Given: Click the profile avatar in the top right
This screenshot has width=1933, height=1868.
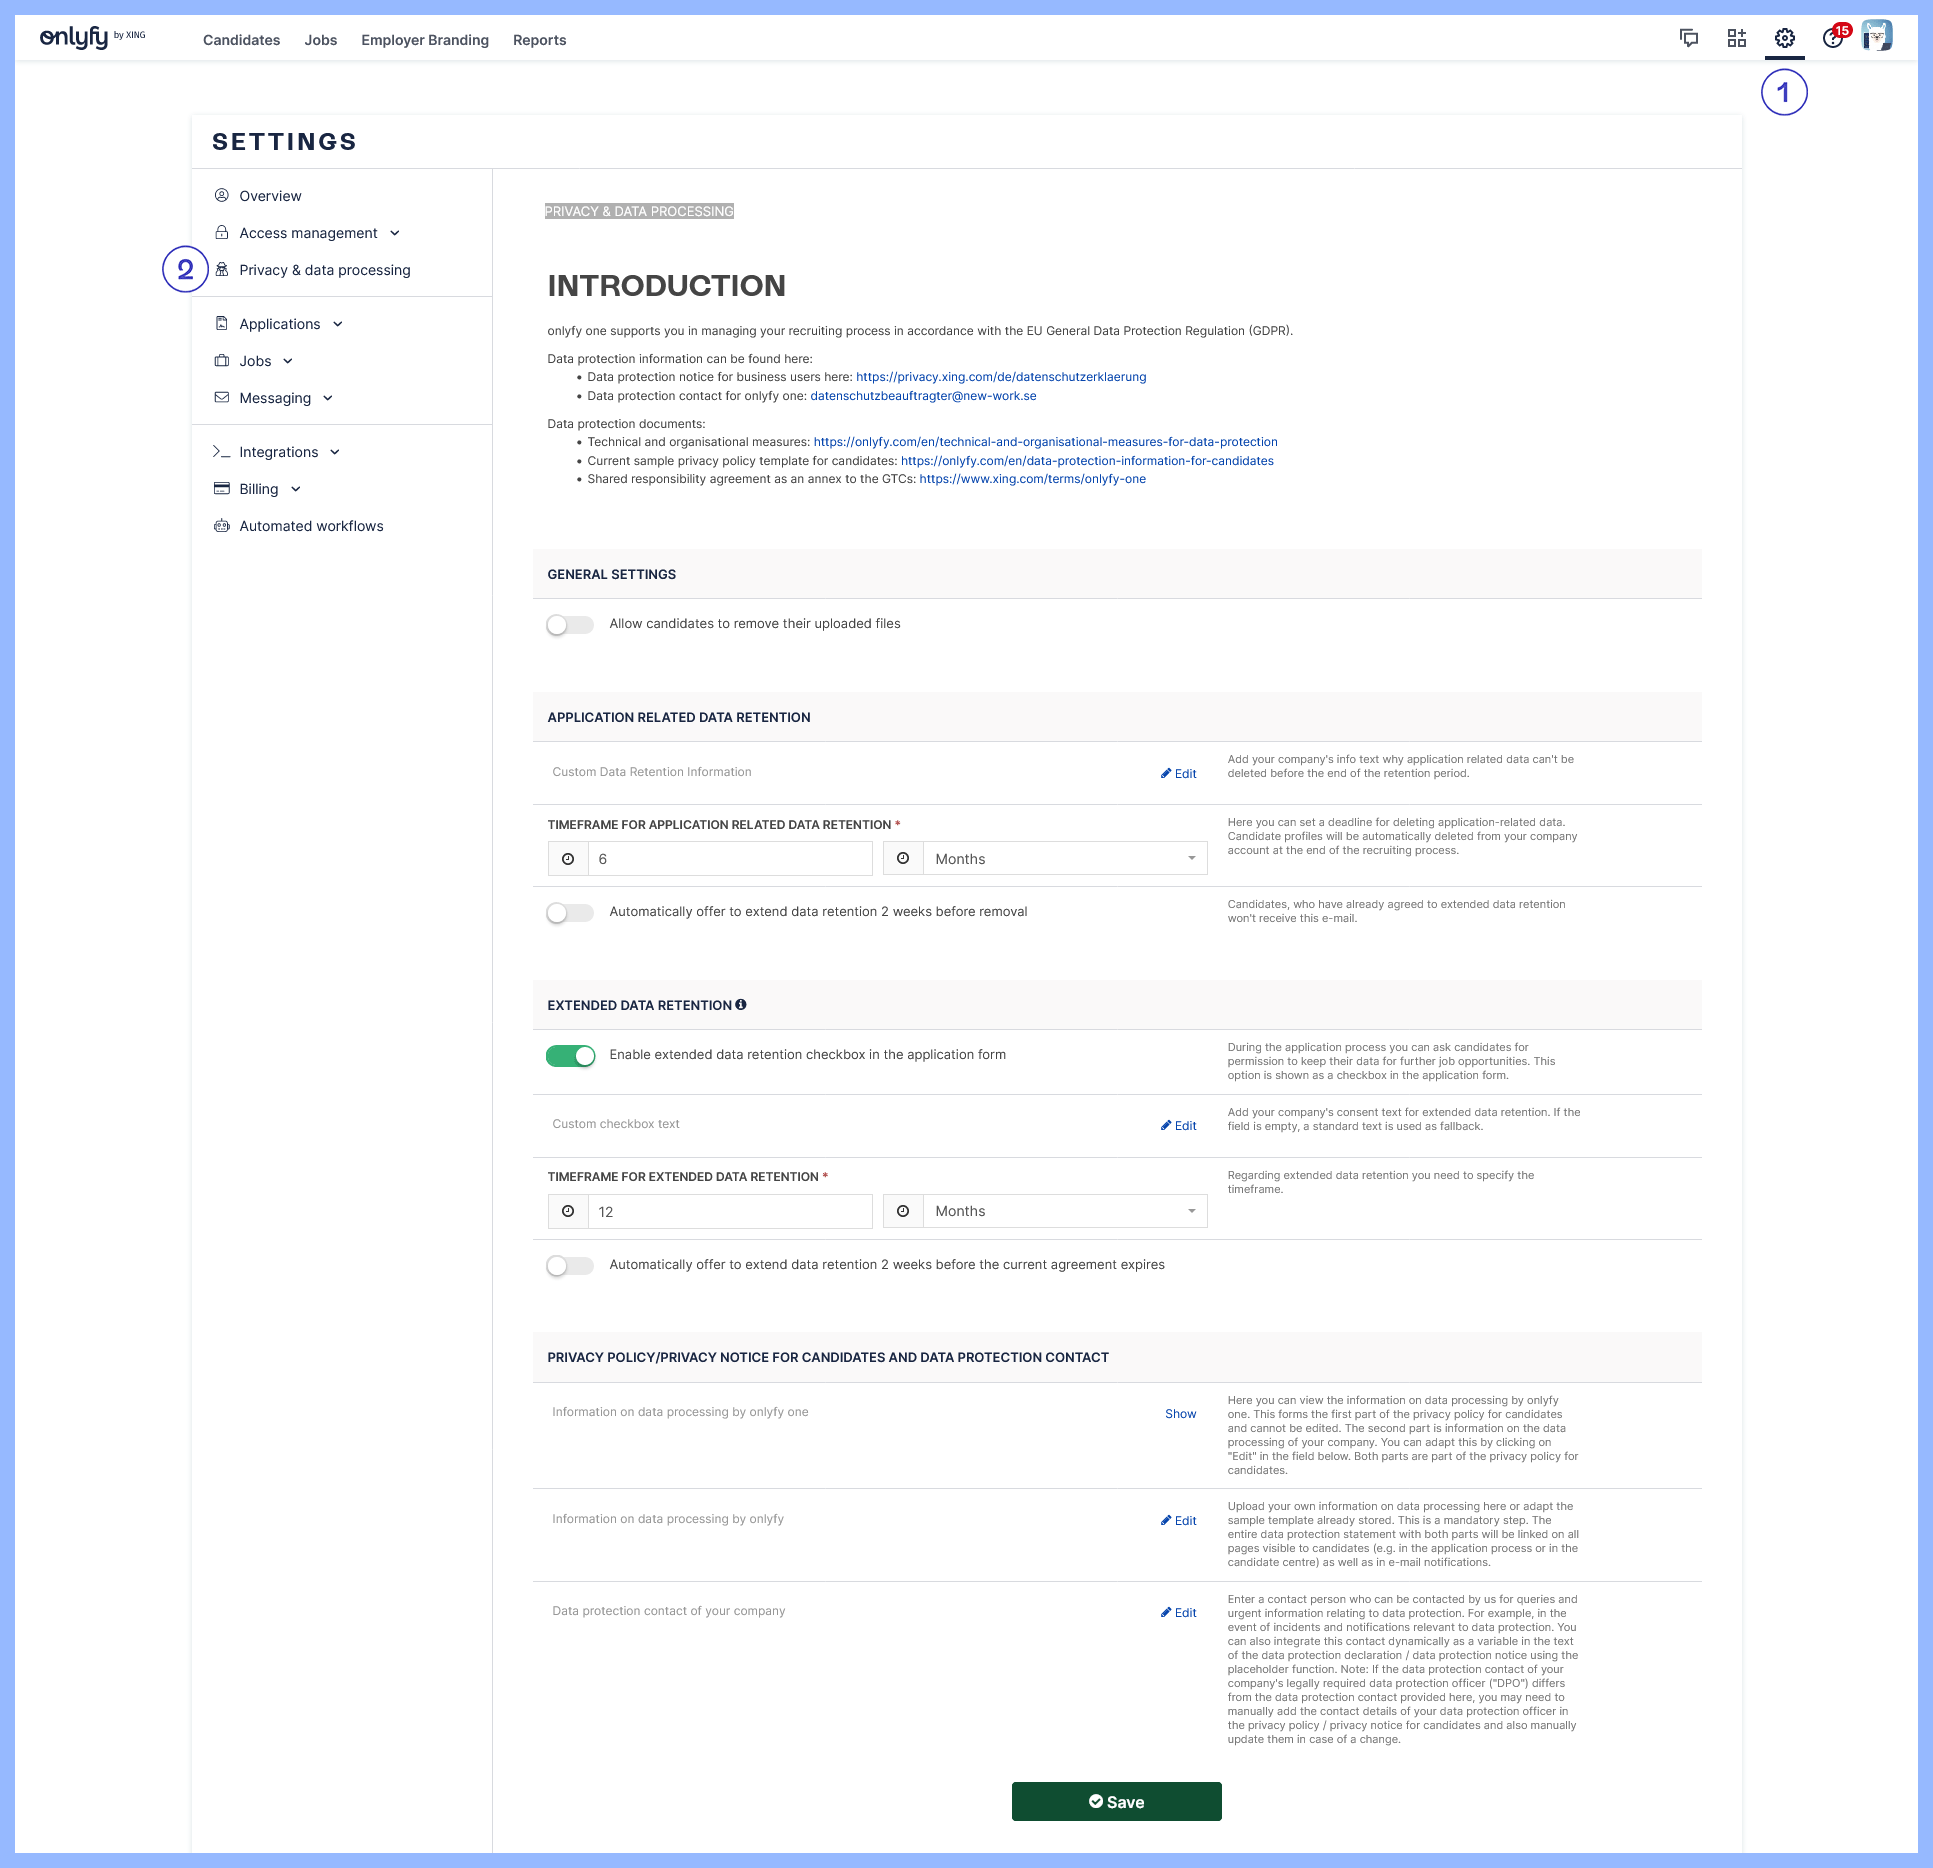Looking at the screenshot, I should 1878,36.
